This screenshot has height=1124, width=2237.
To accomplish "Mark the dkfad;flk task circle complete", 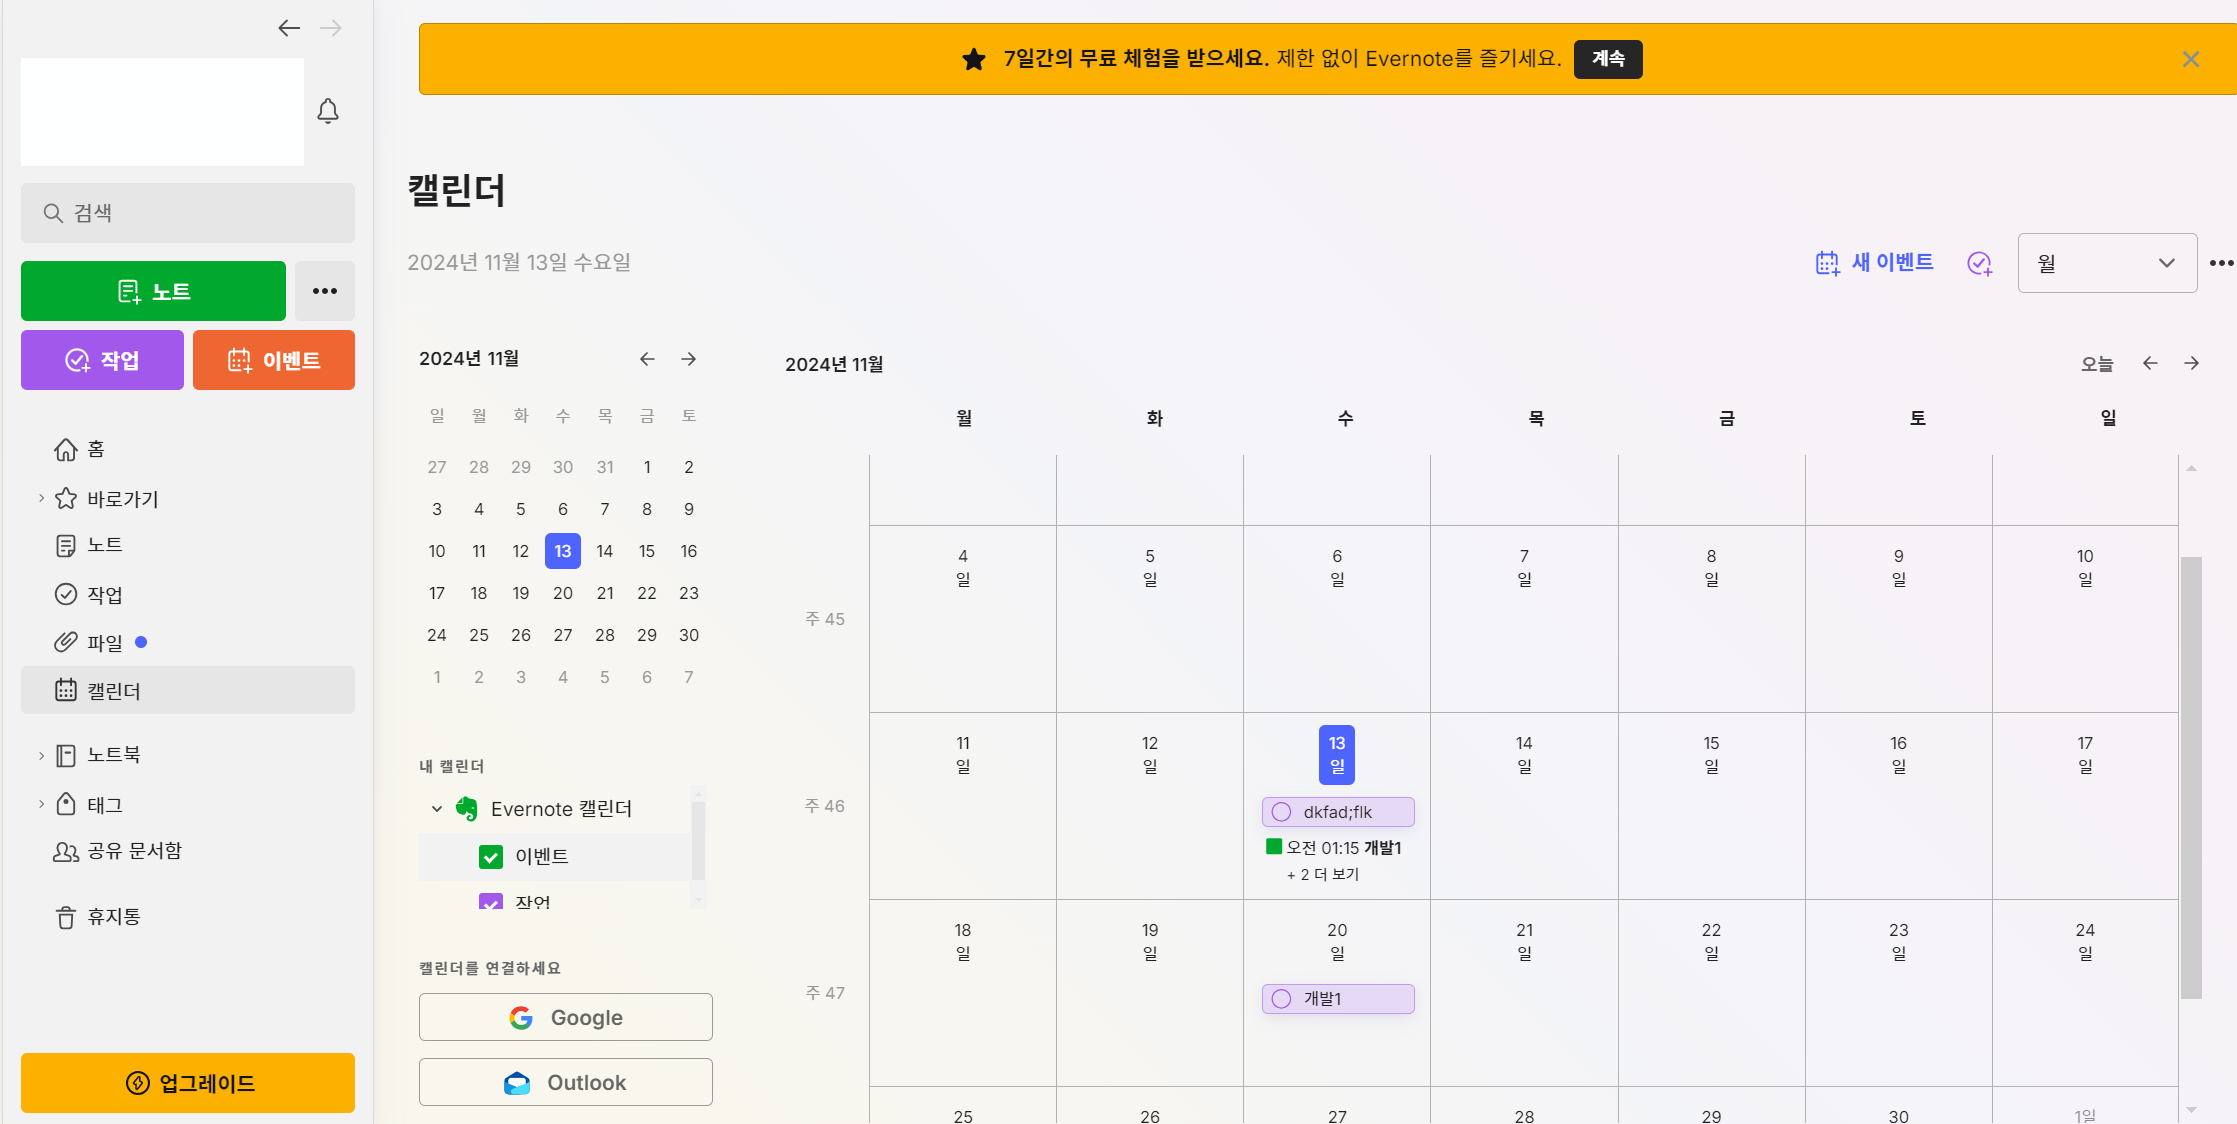I will point(1281,812).
